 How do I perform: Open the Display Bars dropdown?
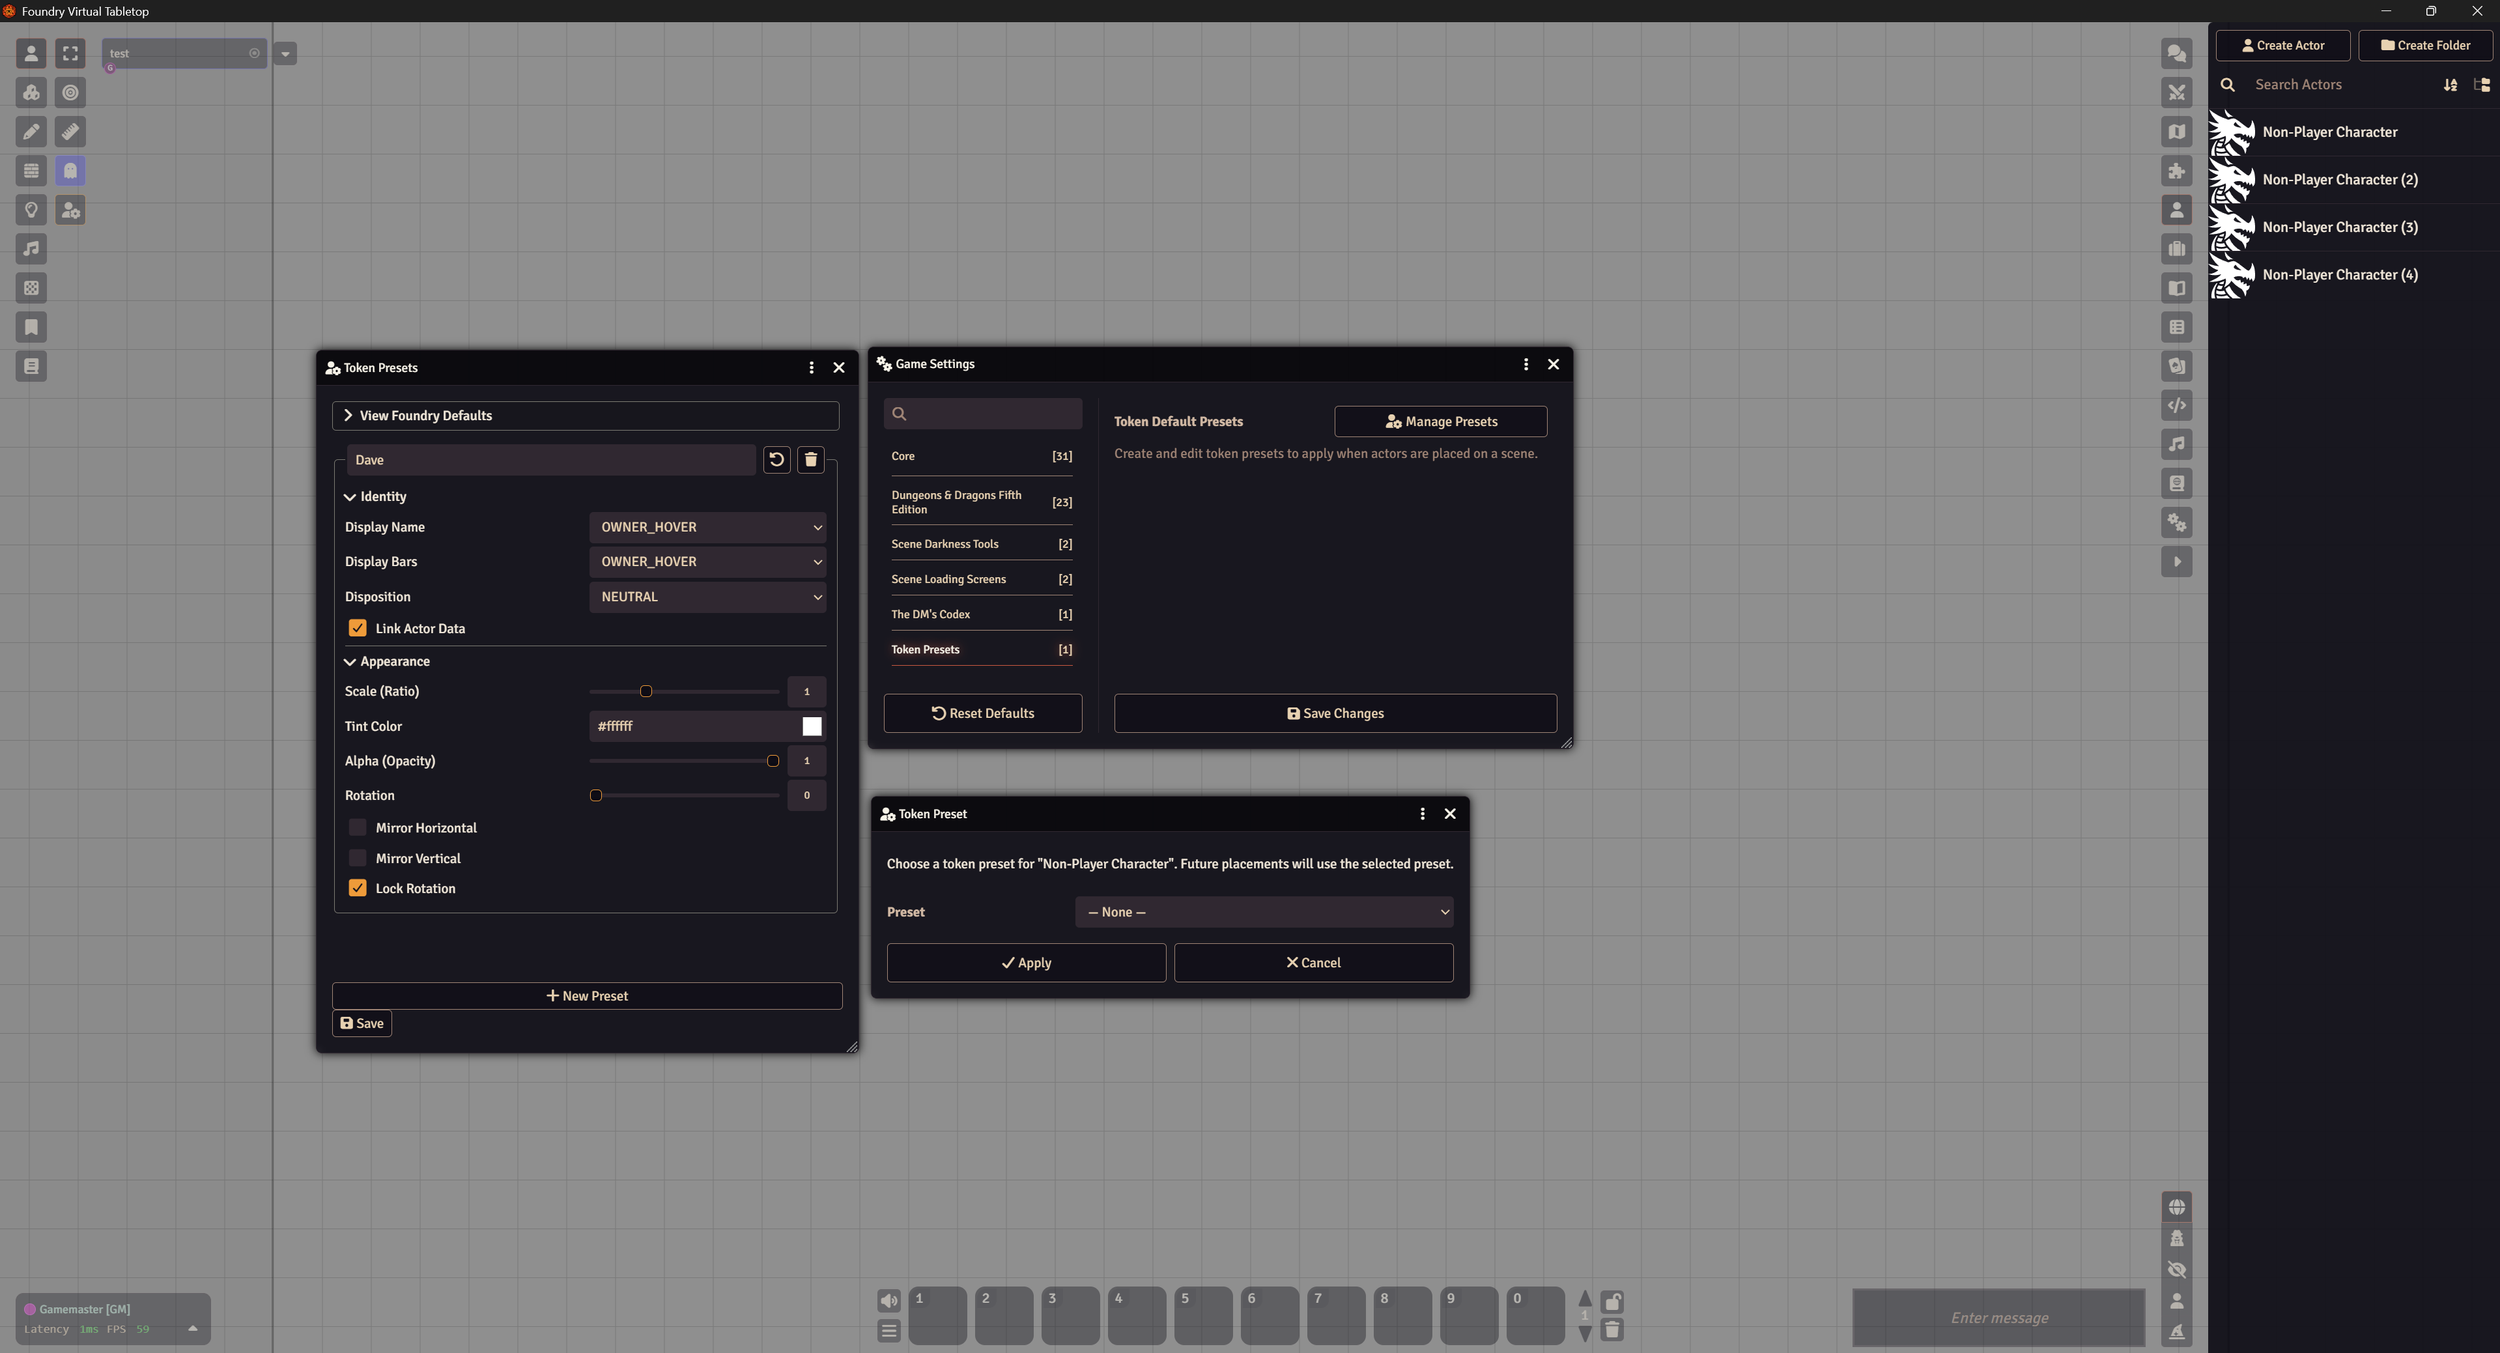coord(707,562)
